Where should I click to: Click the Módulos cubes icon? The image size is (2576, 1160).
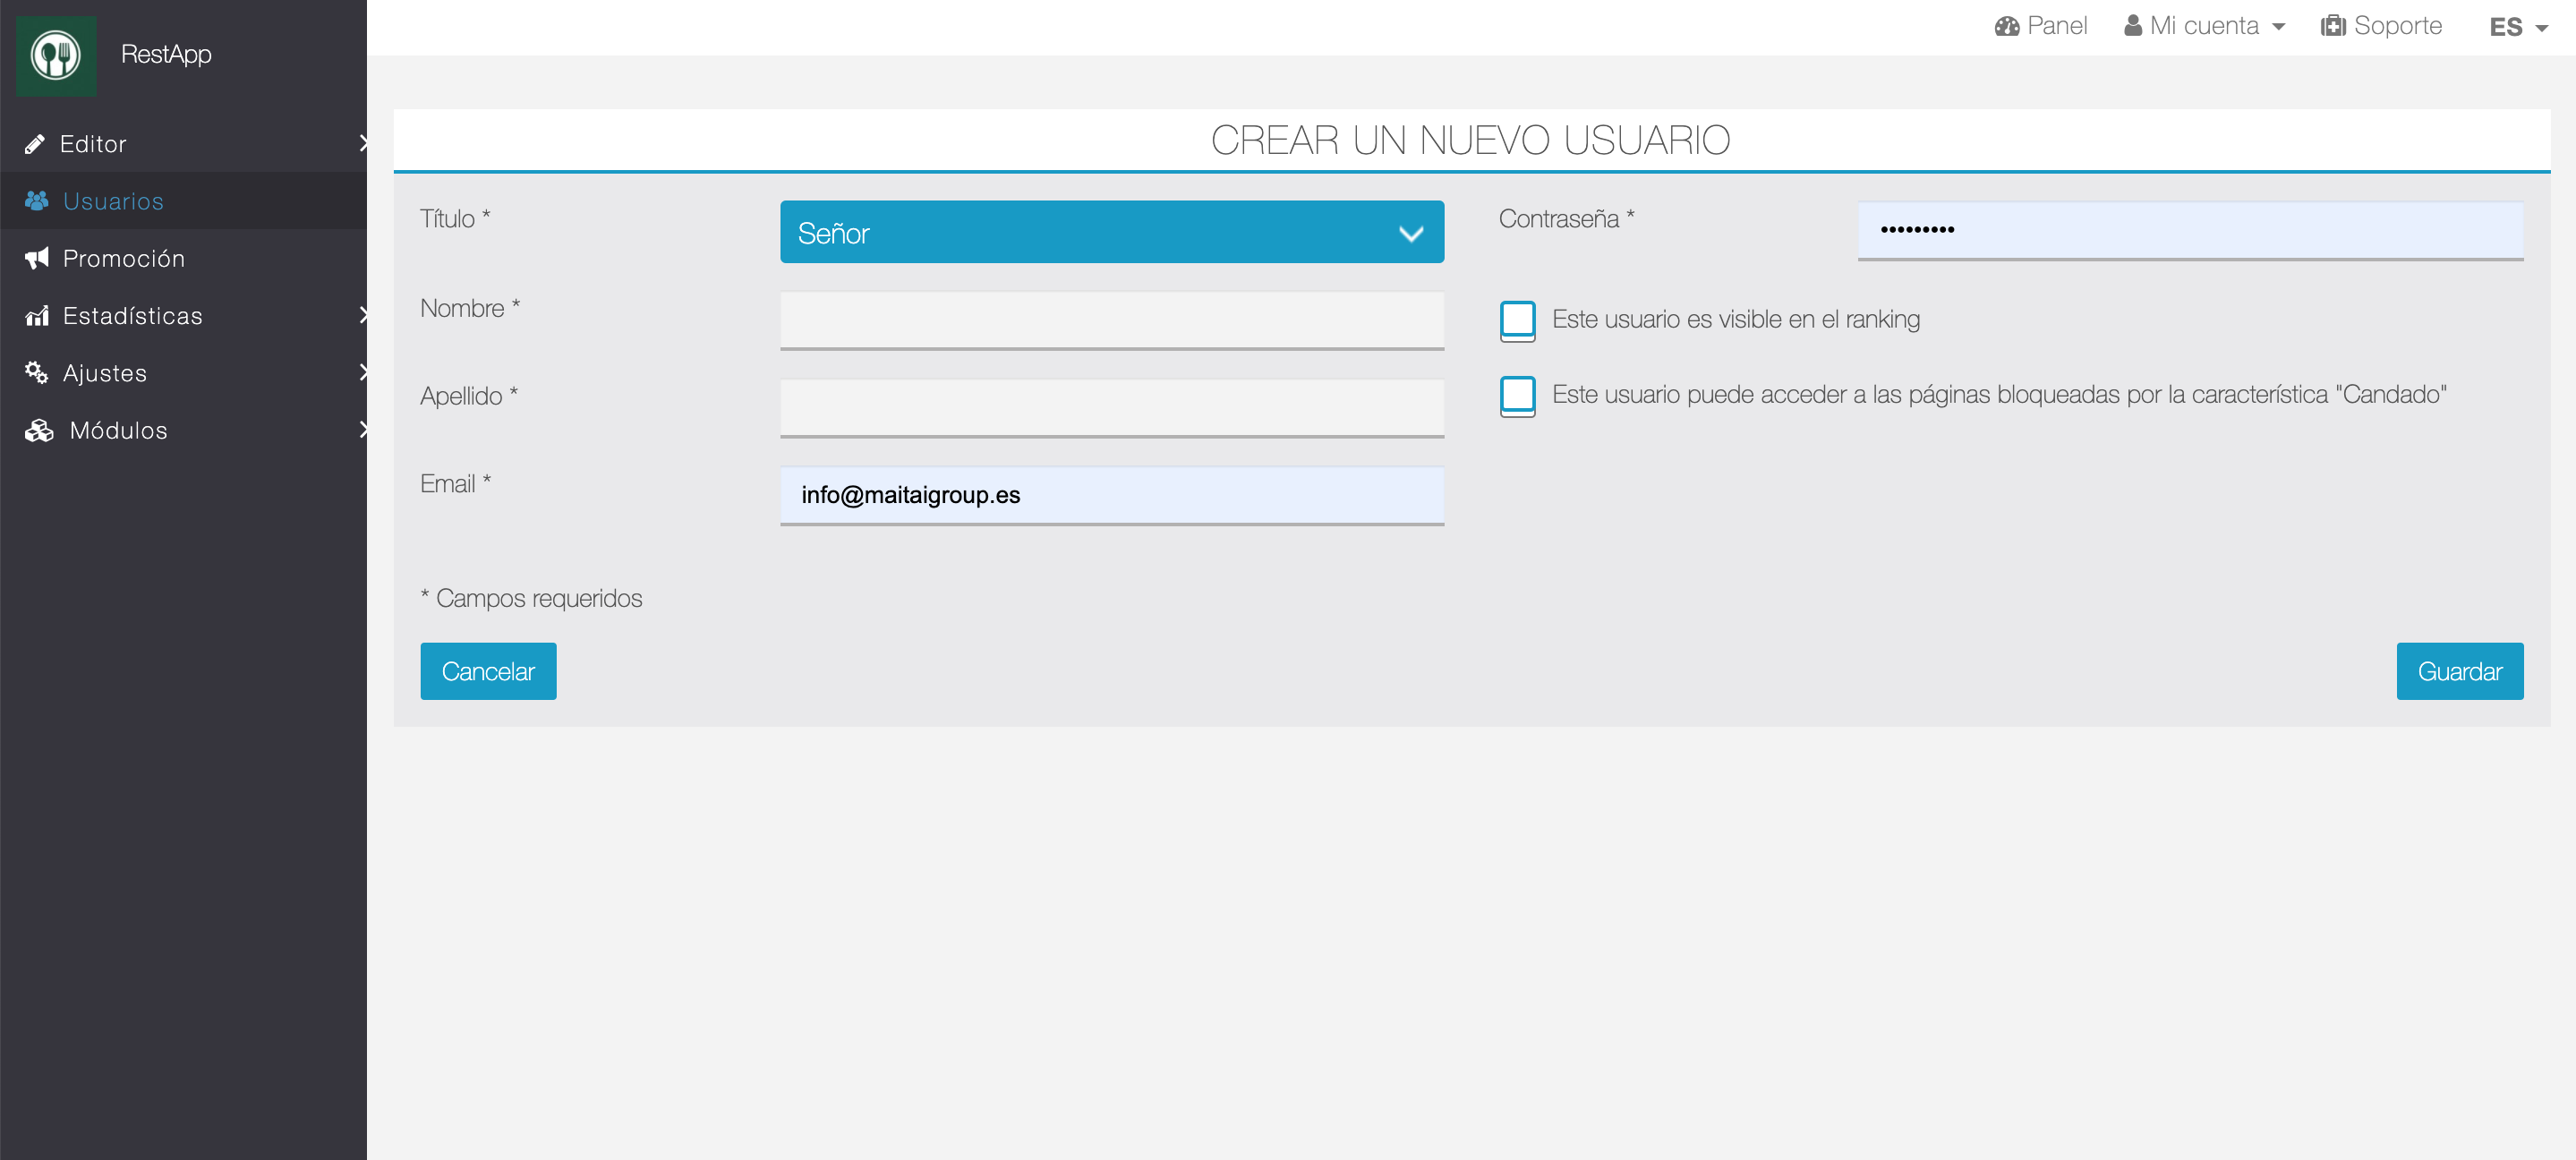click(x=39, y=430)
